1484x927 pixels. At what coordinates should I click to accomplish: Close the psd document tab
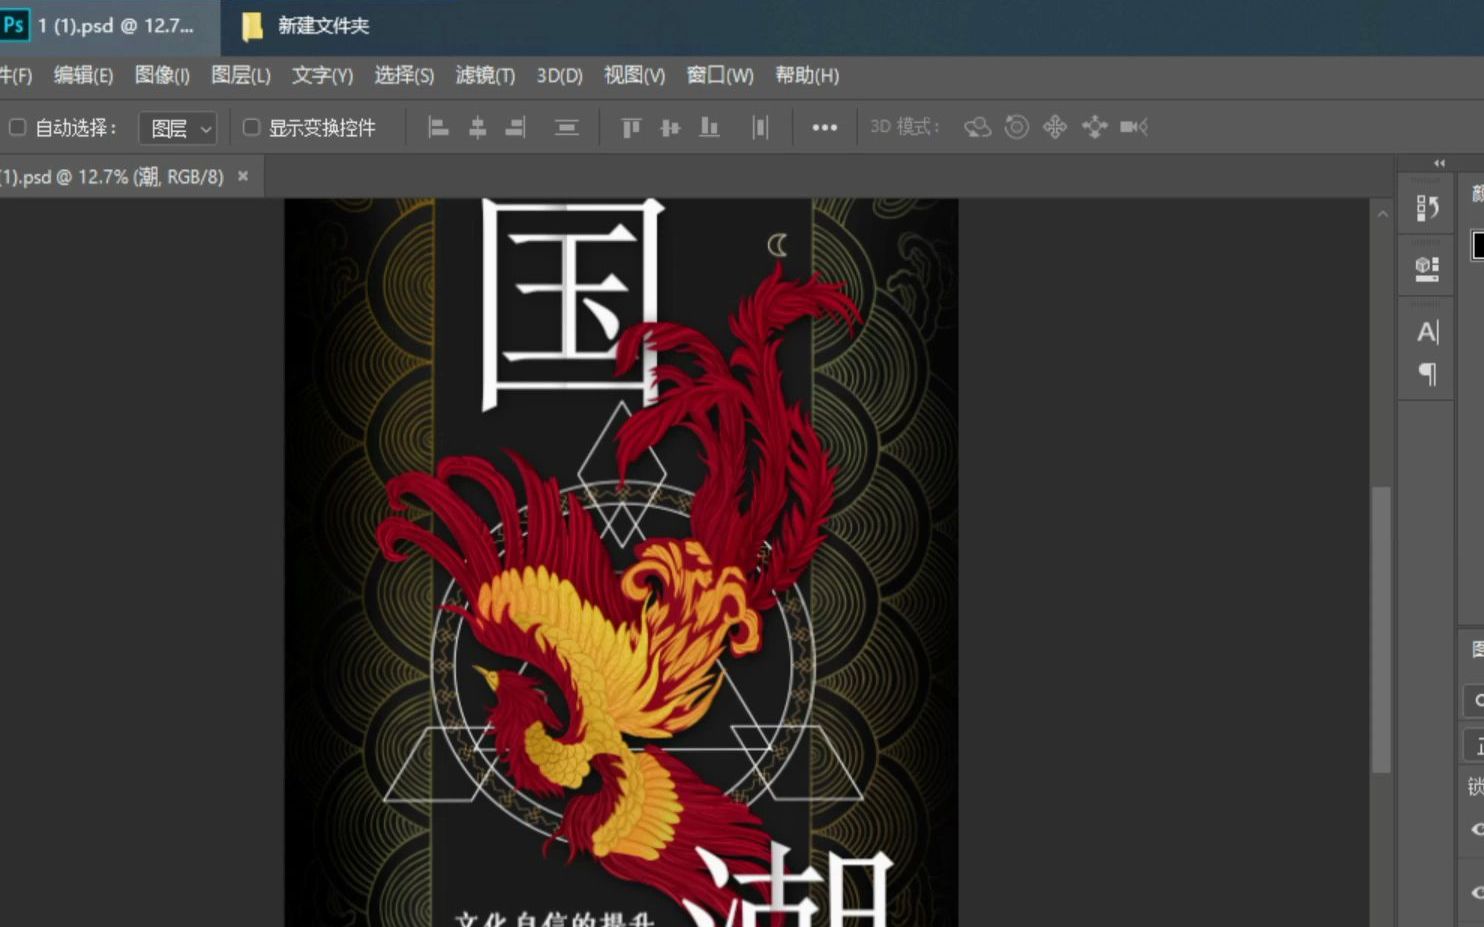click(x=243, y=176)
